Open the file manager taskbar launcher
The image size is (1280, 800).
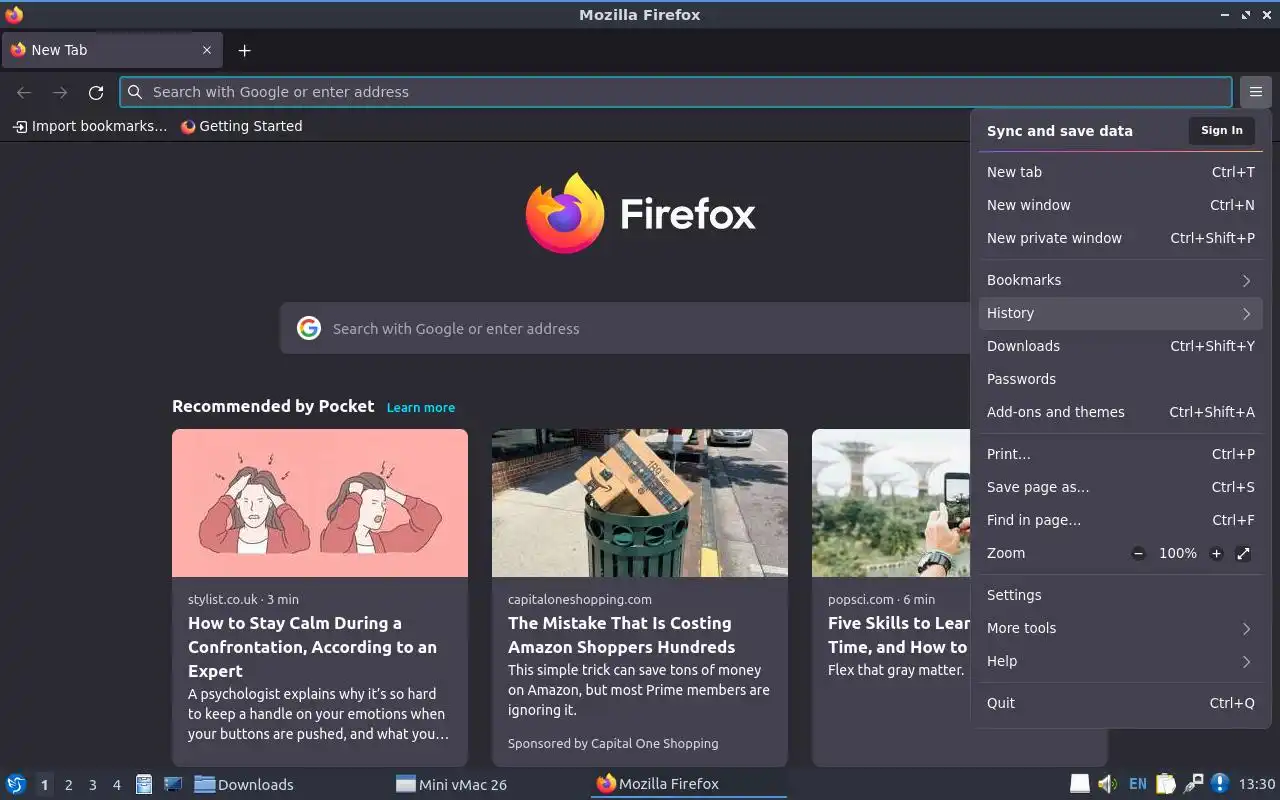[144, 784]
